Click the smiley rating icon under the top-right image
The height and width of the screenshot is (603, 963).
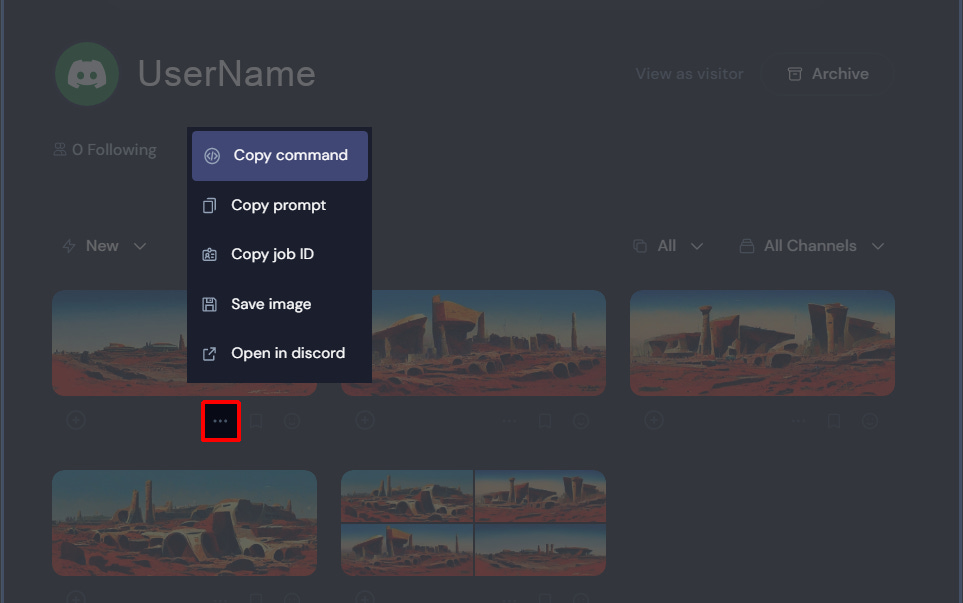(870, 421)
